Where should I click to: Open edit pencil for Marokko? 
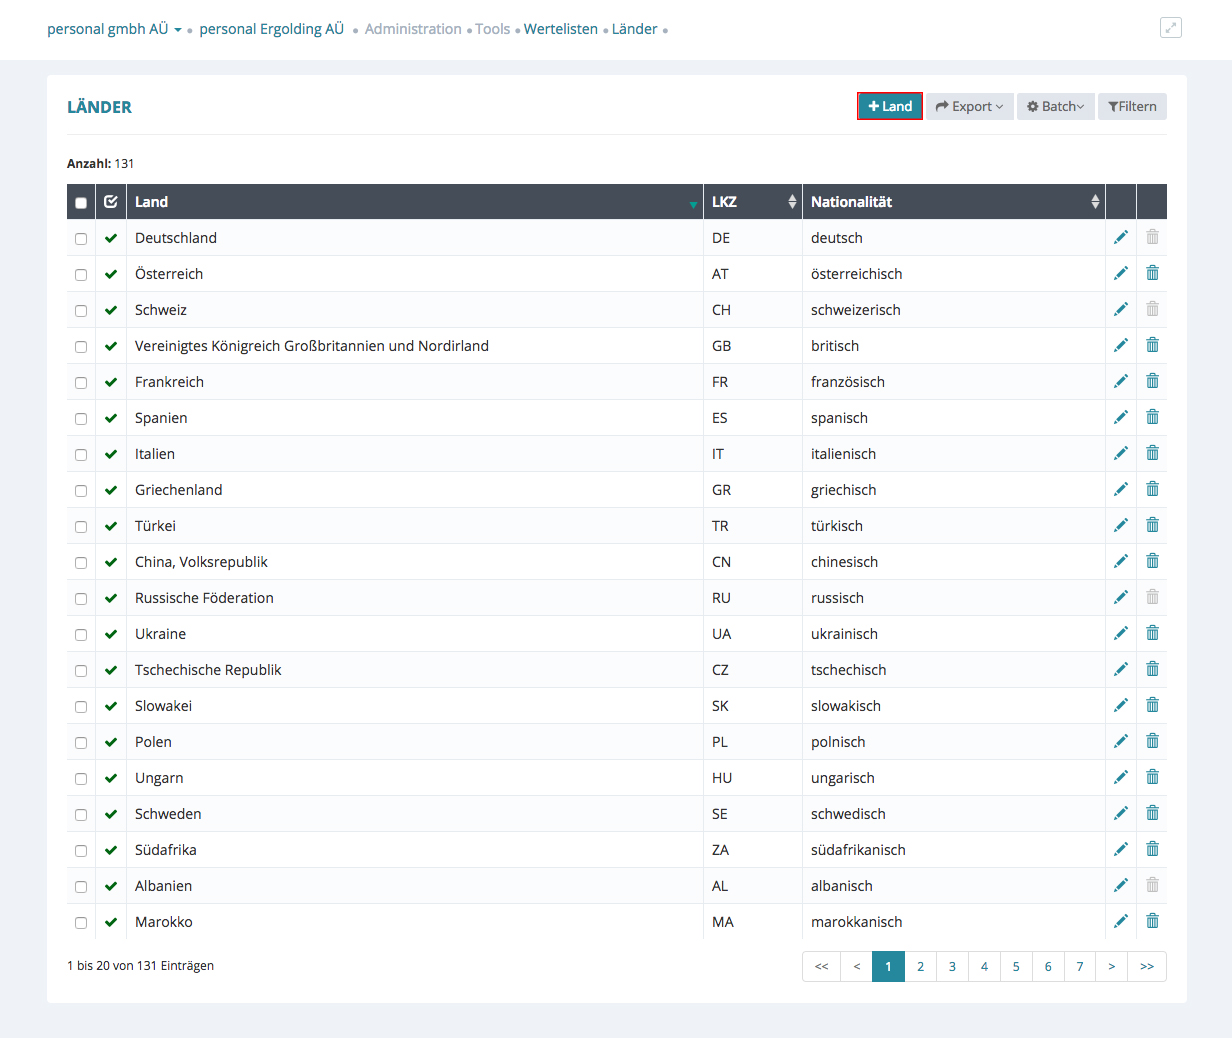click(x=1120, y=921)
